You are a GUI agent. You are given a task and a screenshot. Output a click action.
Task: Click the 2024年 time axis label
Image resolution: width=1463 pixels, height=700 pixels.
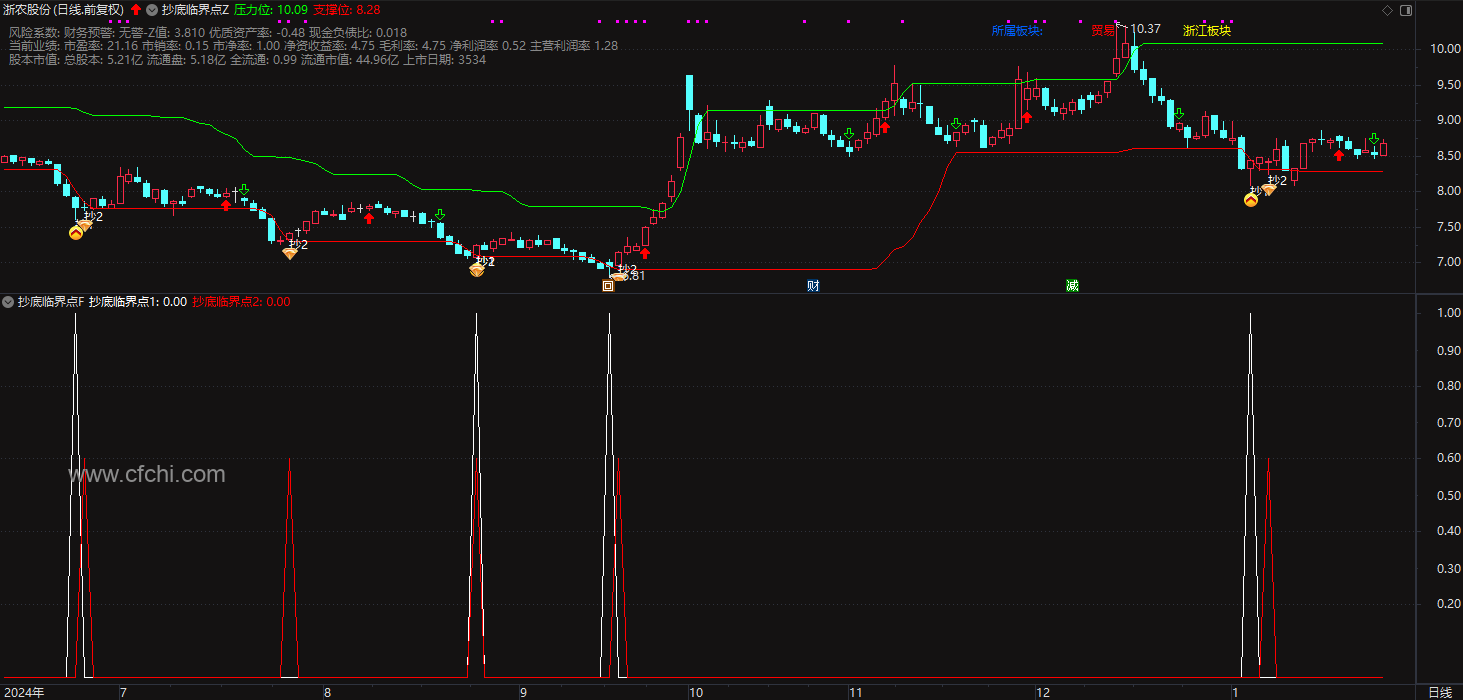pos(24,692)
